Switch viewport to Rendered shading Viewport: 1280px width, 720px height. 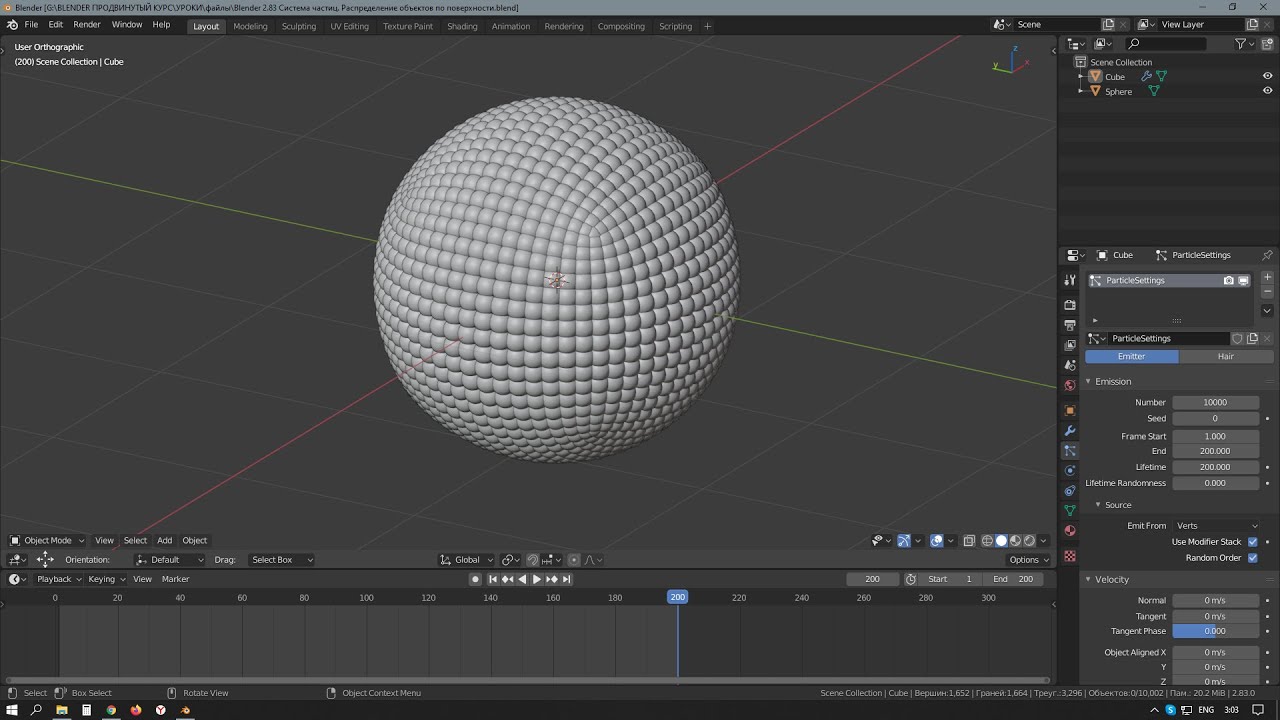(1029, 540)
